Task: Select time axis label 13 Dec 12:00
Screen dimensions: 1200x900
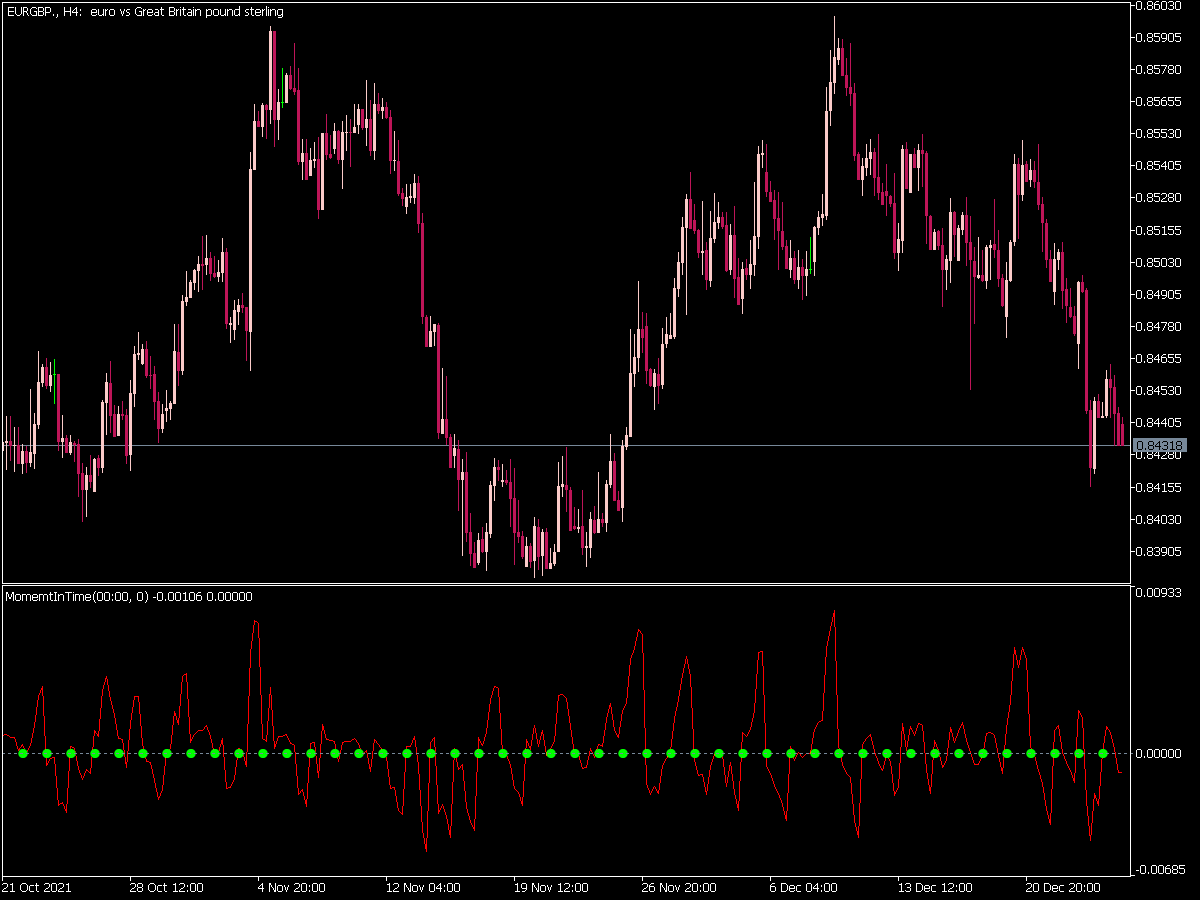Action: (x=935, y=888)
